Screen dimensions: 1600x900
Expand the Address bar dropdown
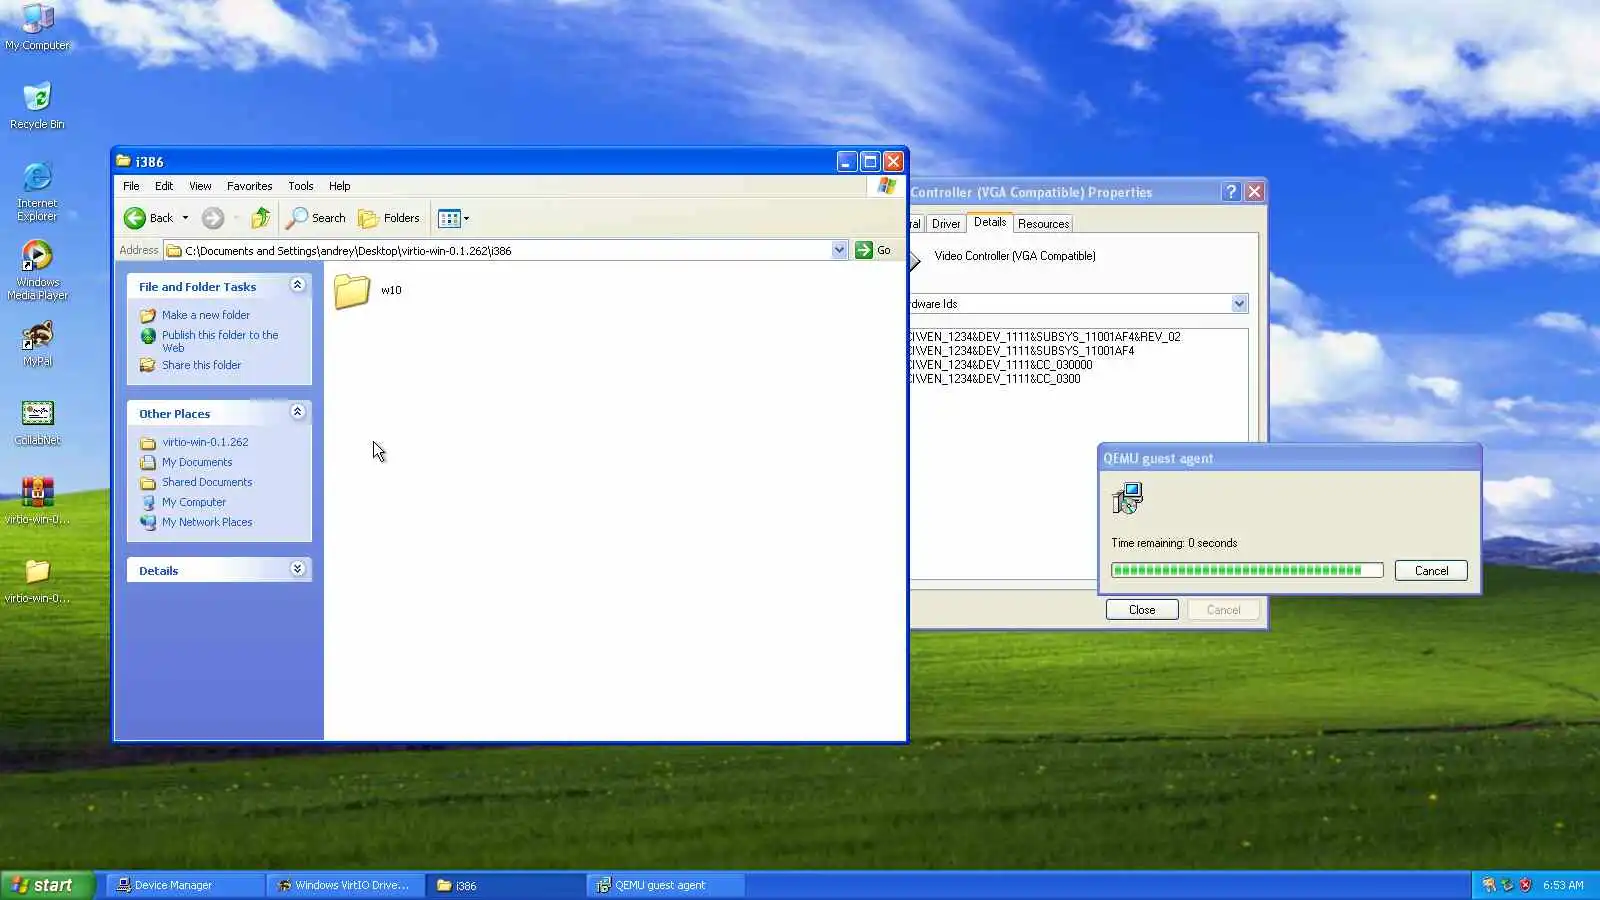839,250
